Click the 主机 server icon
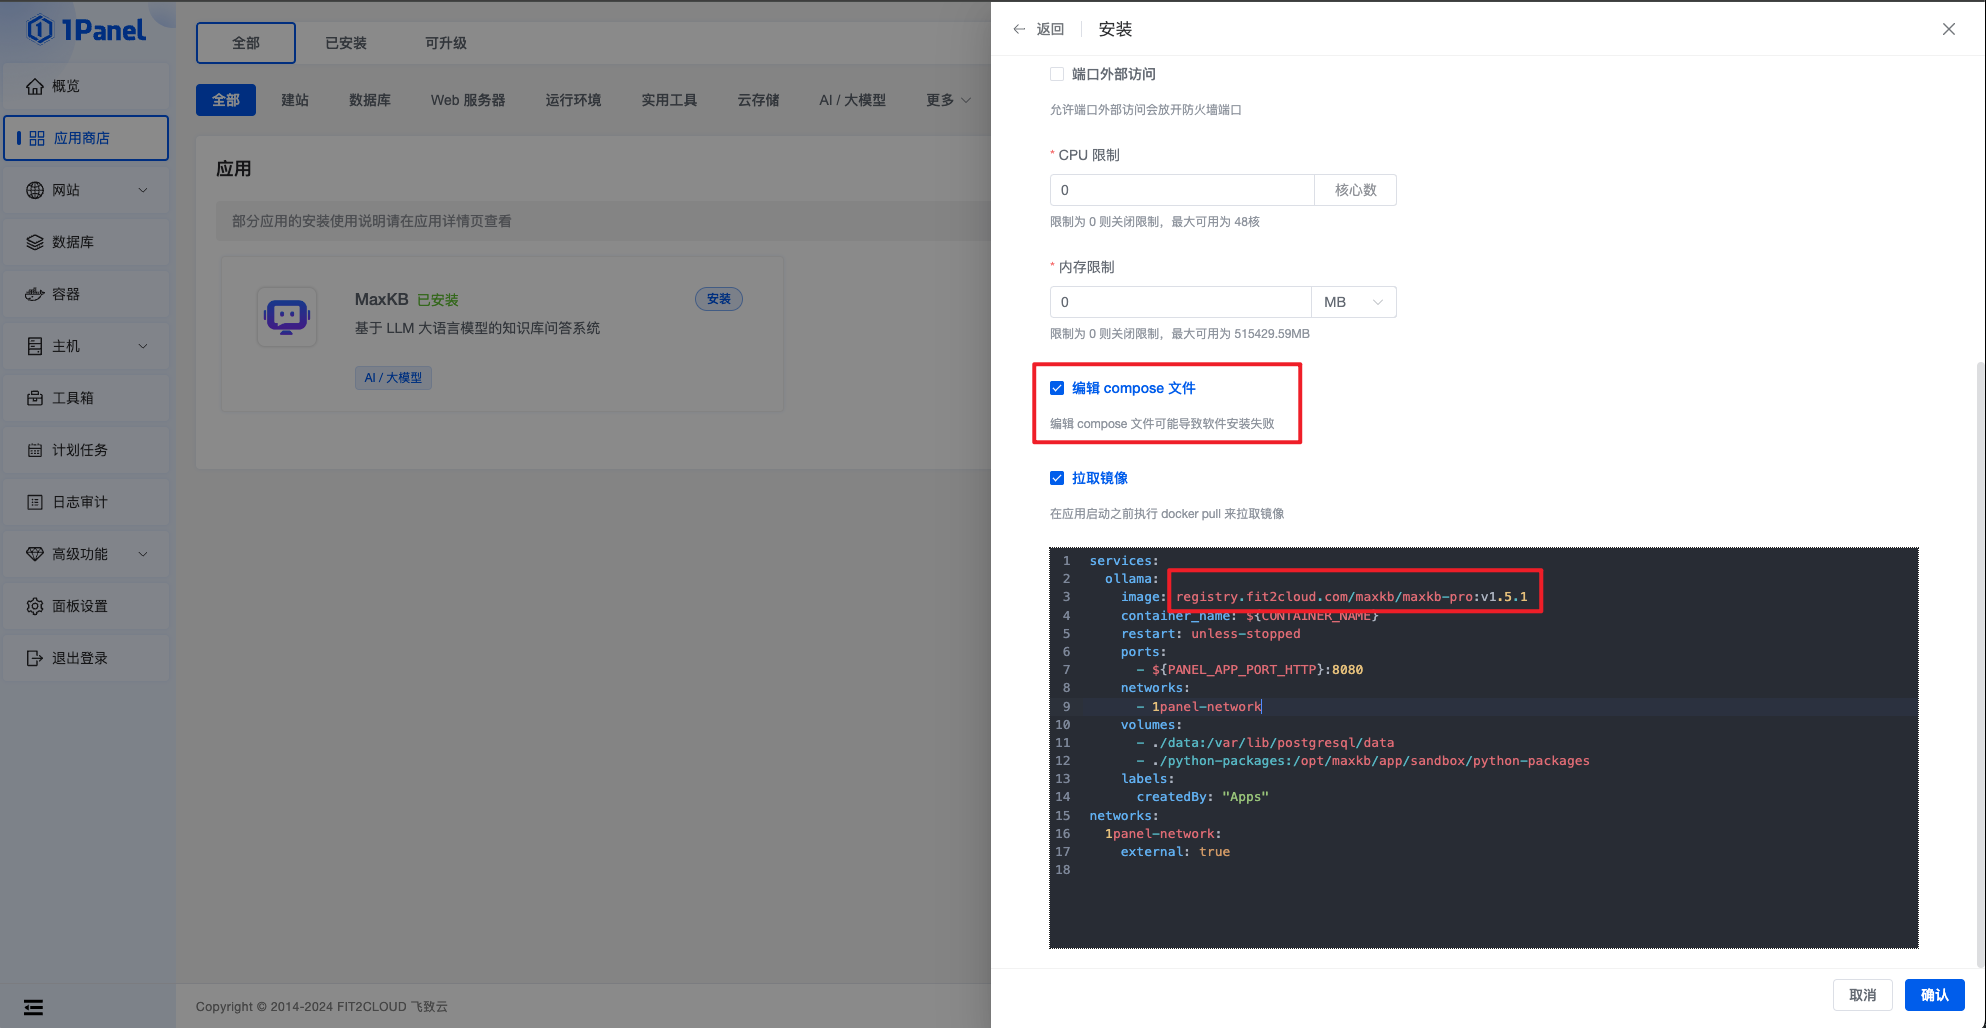This screenshot has width=1986, height=1028. [x=35, y=346]
